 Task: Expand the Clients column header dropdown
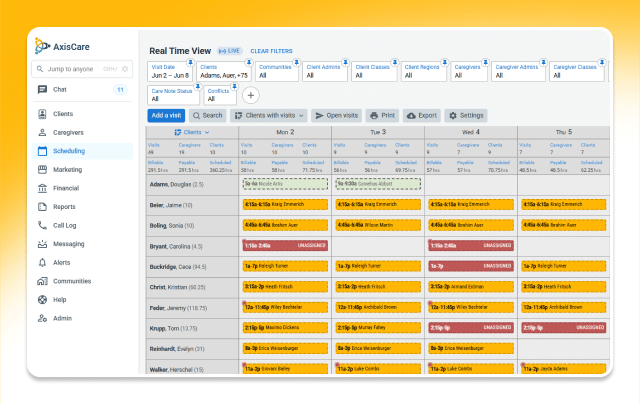tap(192, 132)
